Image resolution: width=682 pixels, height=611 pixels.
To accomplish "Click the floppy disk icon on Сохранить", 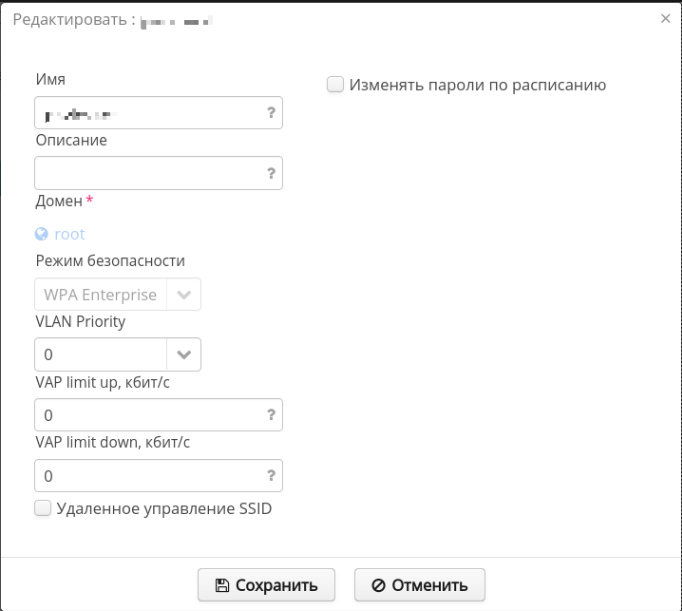I will (222, 585).
